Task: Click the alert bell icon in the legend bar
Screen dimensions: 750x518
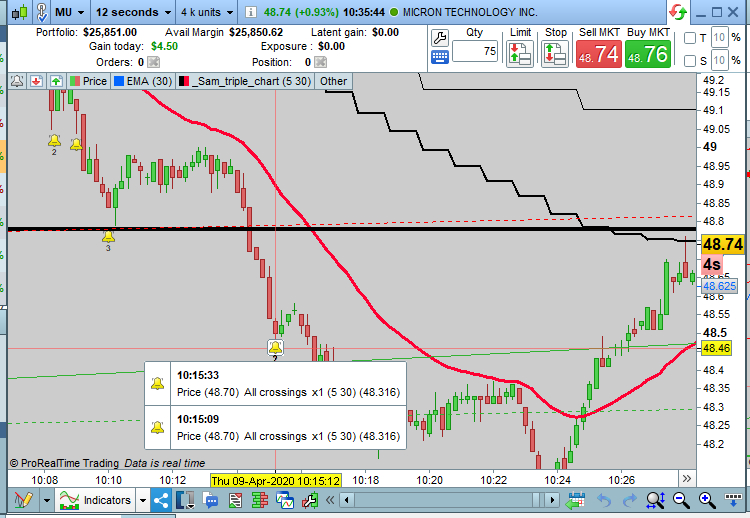Action: click(17, 81)
